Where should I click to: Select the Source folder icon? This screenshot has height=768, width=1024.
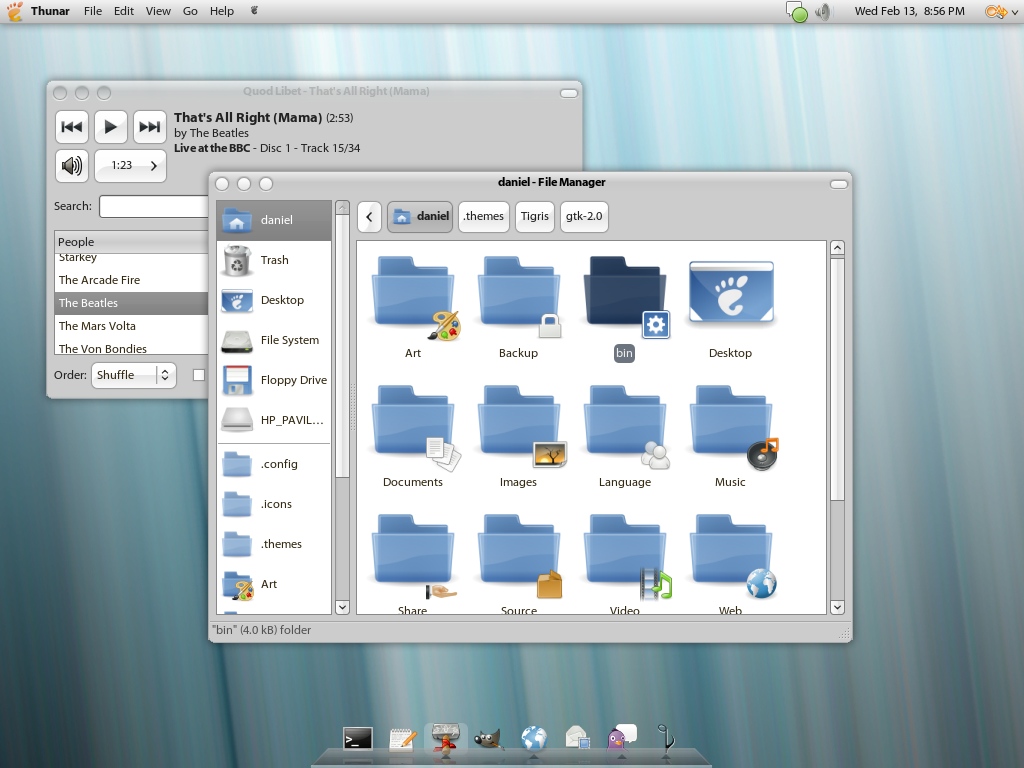[519, 556]
